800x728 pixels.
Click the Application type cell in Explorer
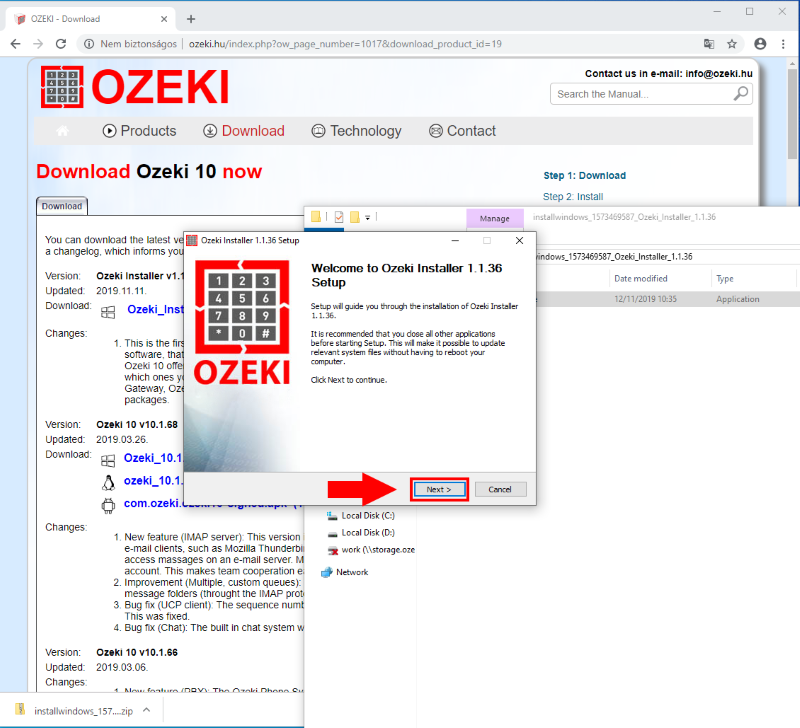click(x=737, y=299)
